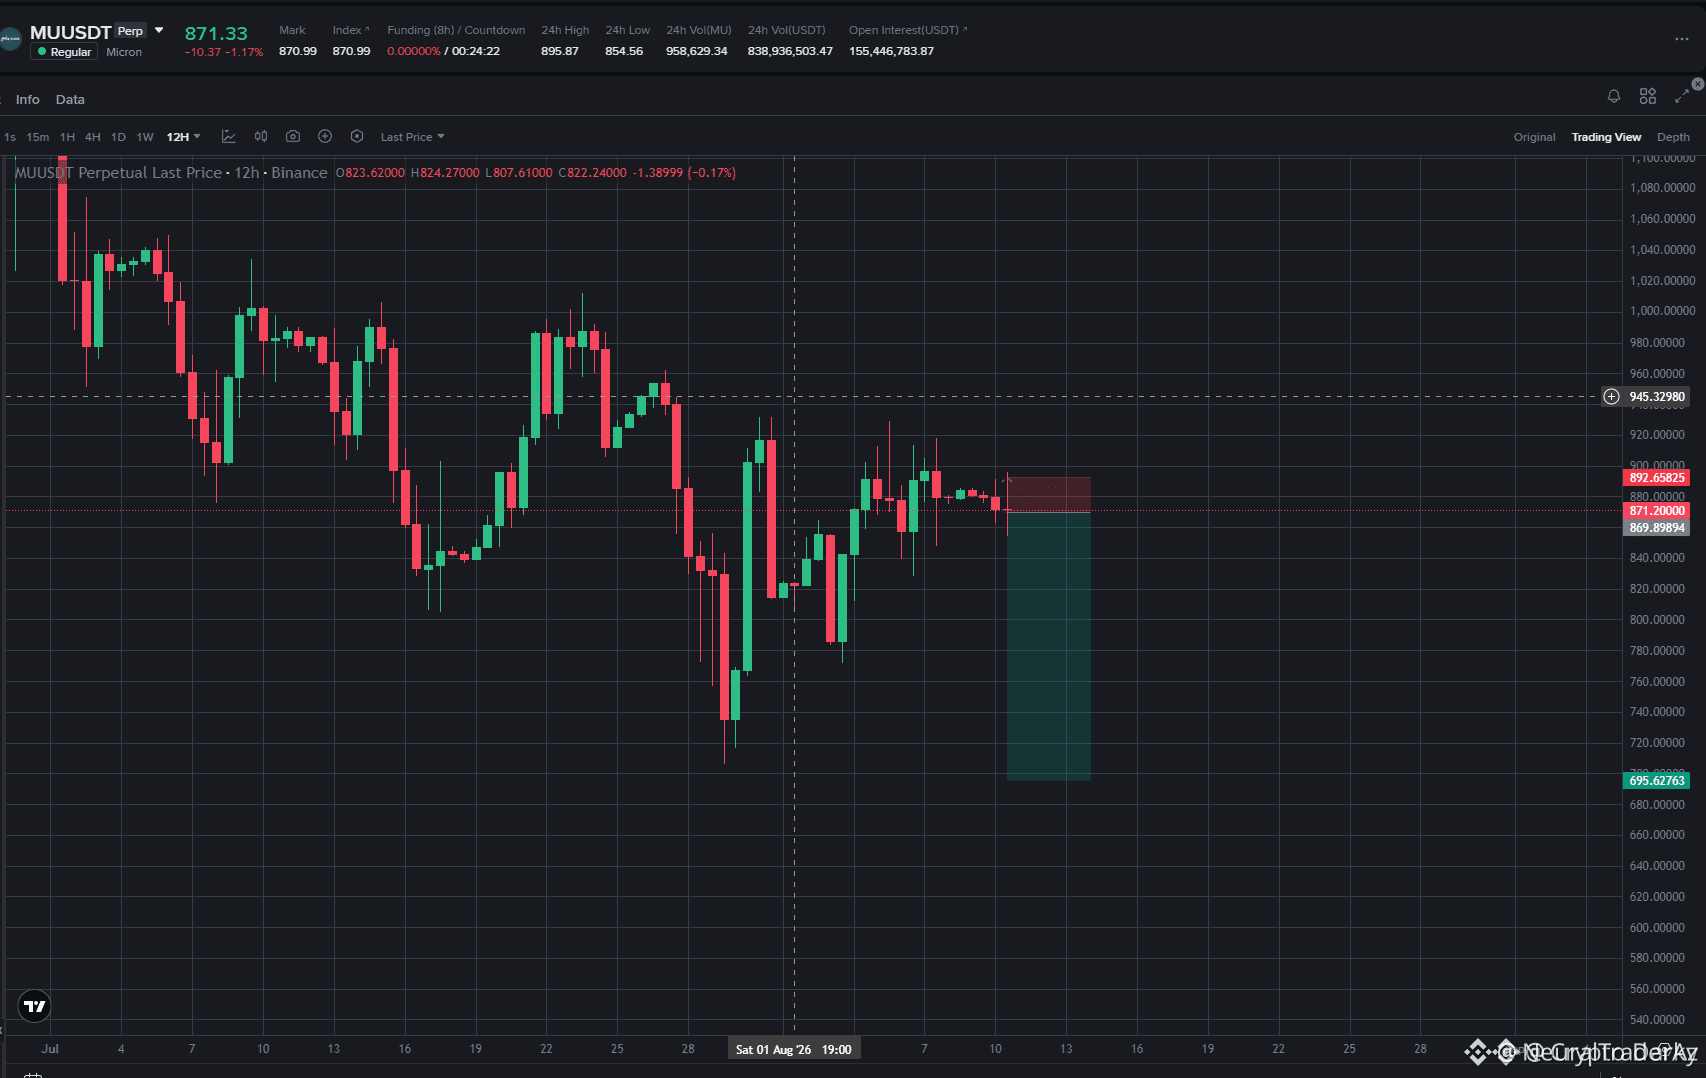Click the Sat 01 Aug '26 19:00 time label

point(794,1049)
